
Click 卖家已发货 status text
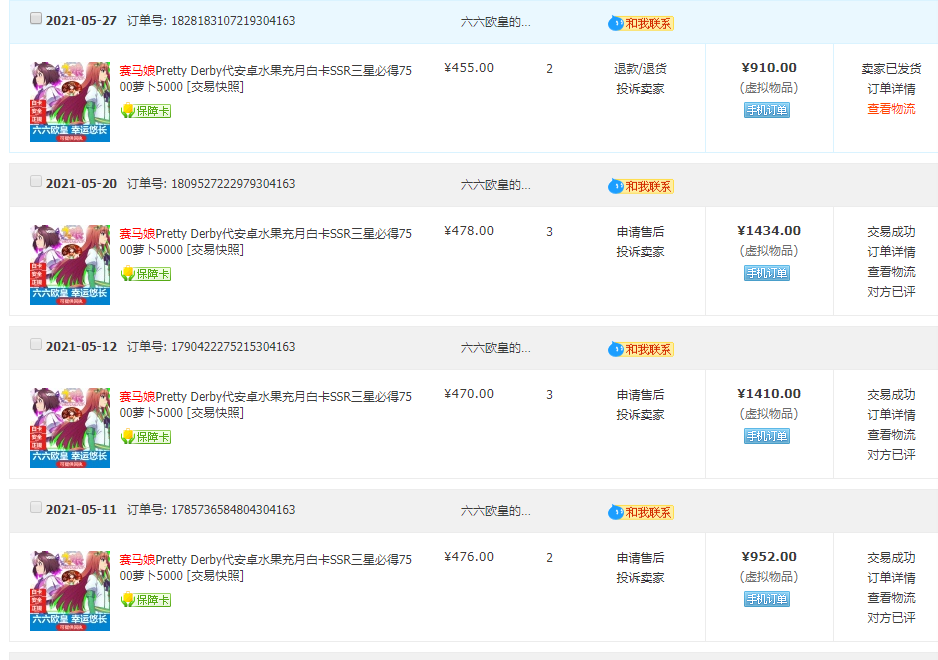click(891, 69)
